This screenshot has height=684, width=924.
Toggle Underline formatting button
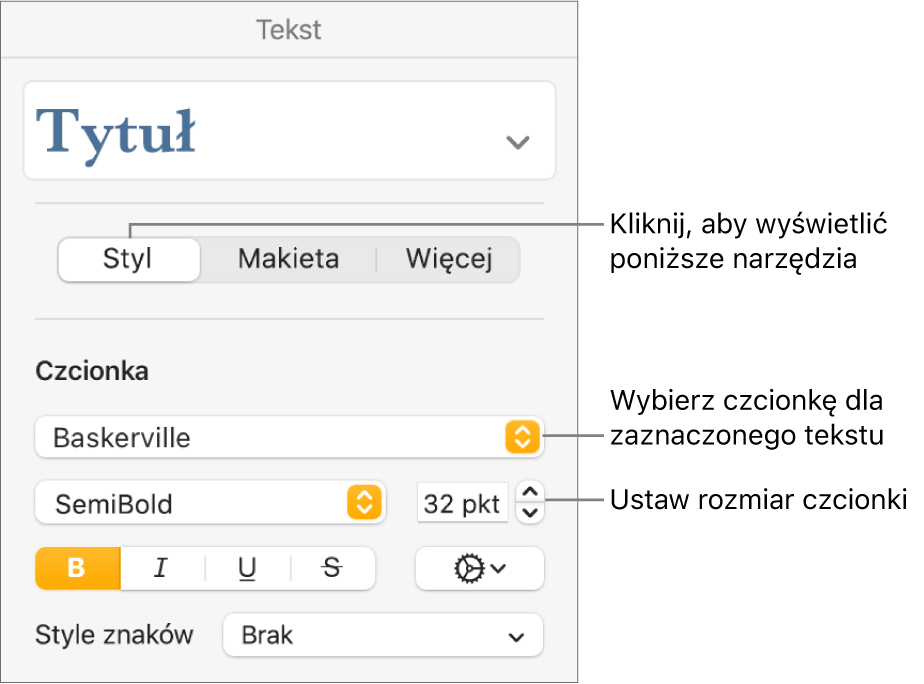click(x=248, y=569)
